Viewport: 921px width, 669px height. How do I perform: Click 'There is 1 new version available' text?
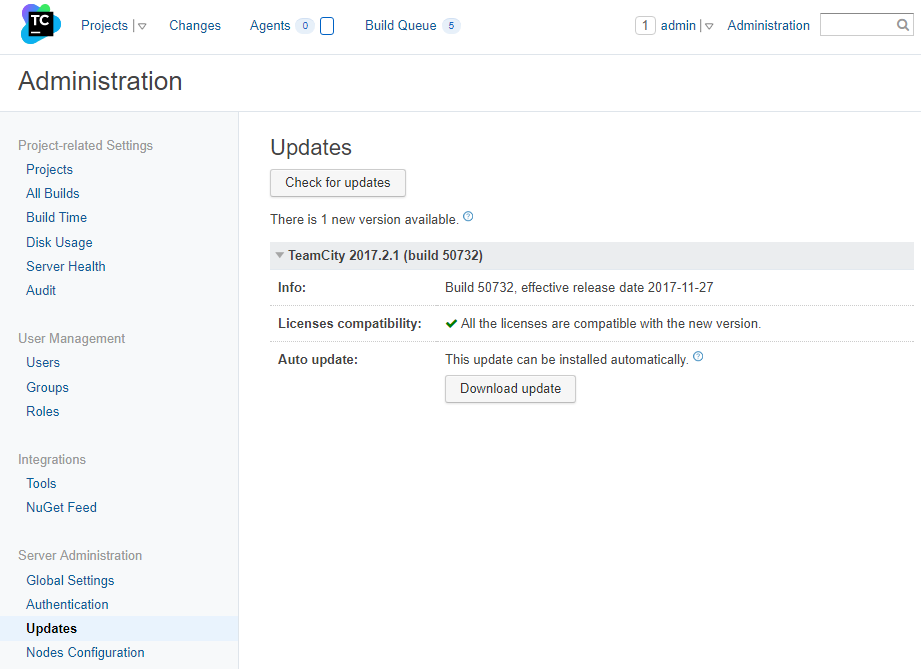[364, 220]
